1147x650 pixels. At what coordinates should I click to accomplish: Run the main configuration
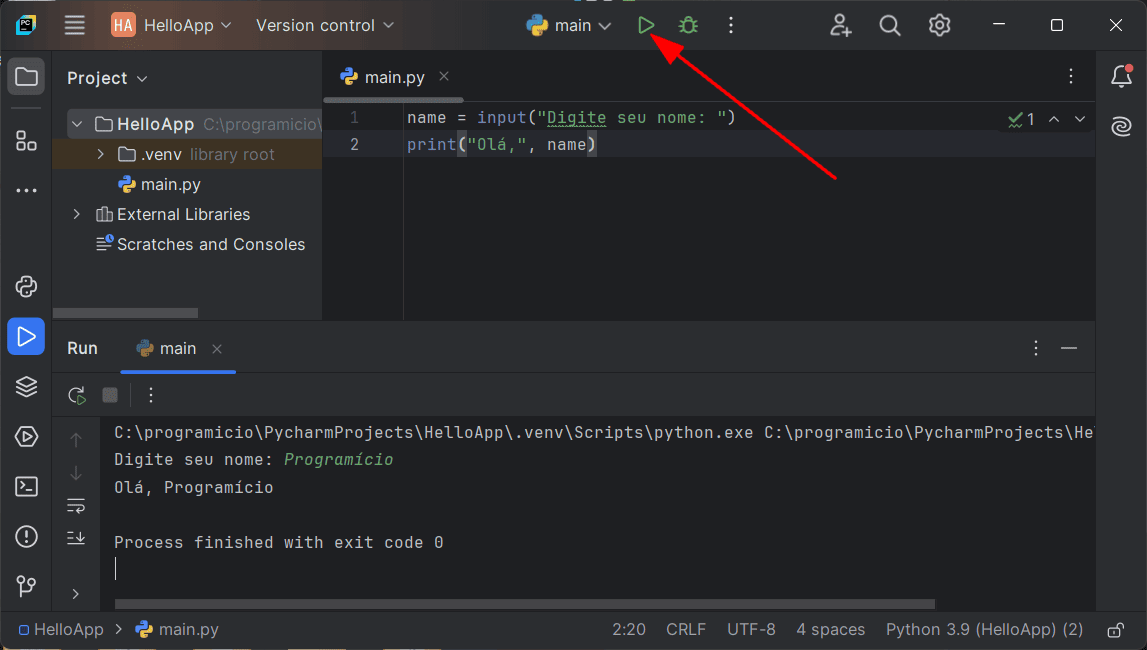pyautogui.click(x=645, y=26)
